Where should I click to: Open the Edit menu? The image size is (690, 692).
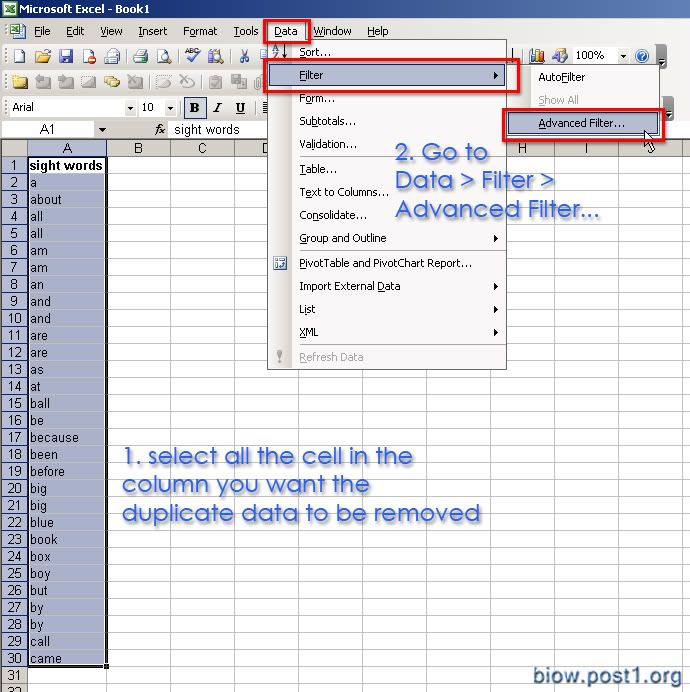(x=75, y=31)
